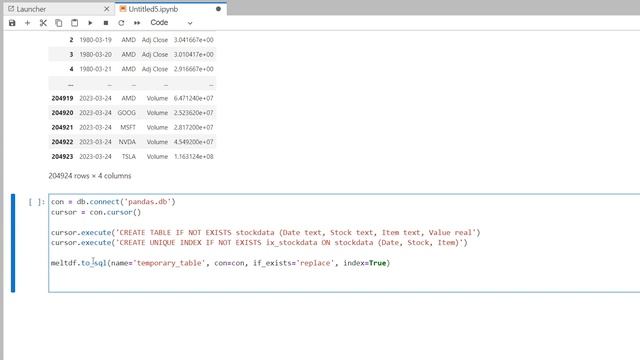Cut selected cell with scissors icon

[x=43, y=23]
